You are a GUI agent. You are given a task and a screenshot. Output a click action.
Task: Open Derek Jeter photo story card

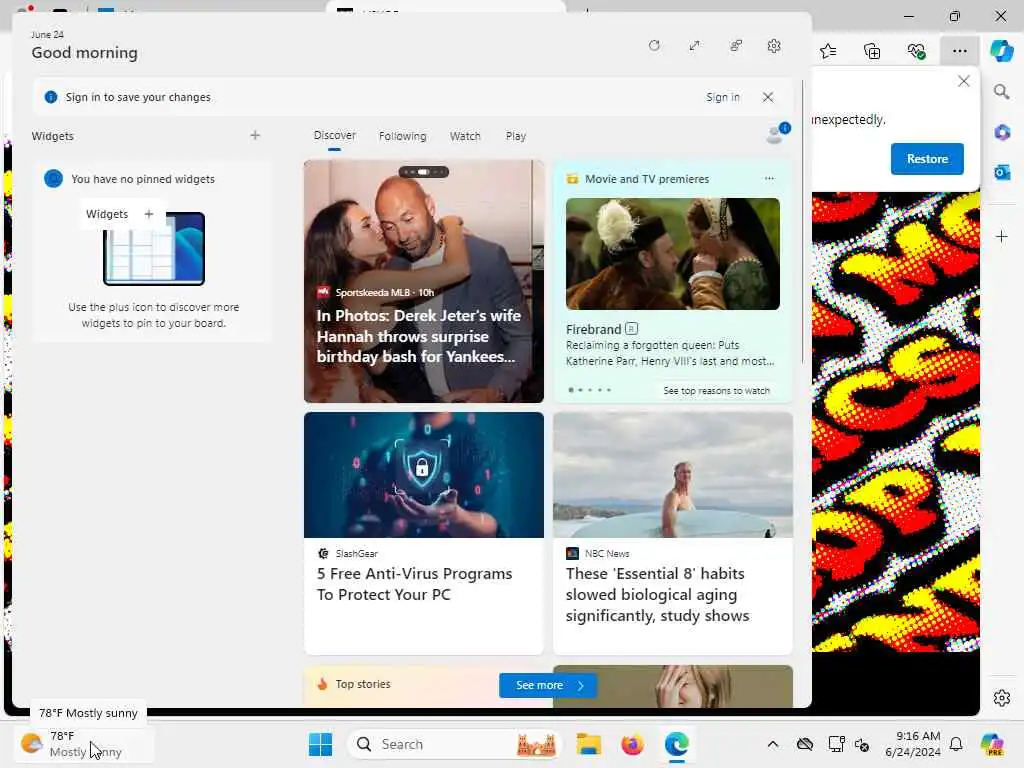coord(424,281)
